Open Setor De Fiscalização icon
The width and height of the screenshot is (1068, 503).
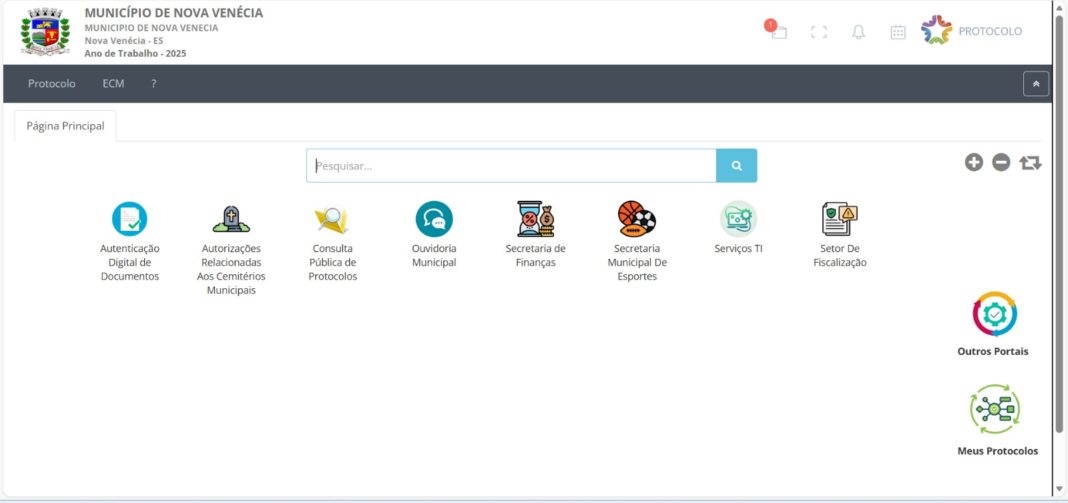point(840,219)
